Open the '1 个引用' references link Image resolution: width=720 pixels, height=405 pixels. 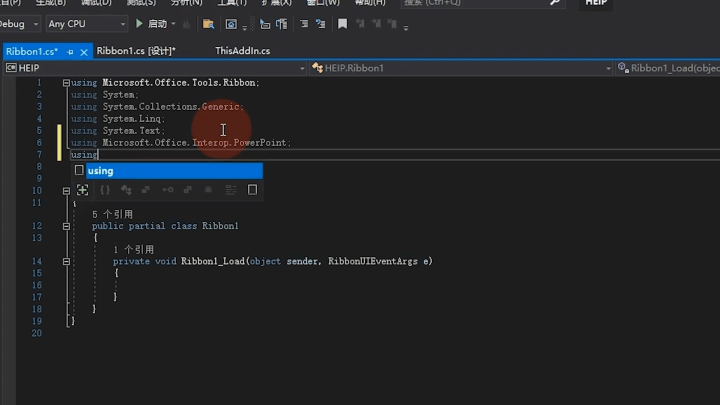(134, 250)
